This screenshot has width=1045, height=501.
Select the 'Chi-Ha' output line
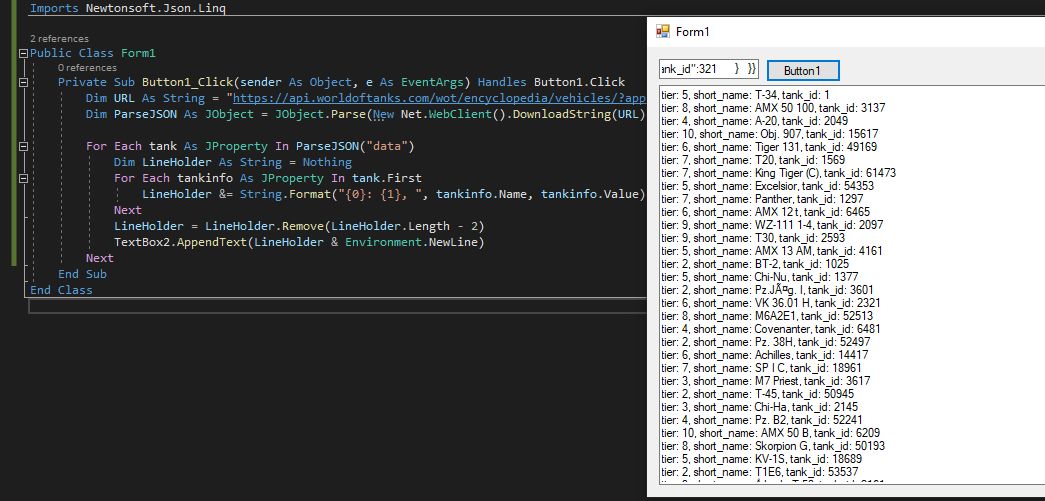click(x=760, y=407)
